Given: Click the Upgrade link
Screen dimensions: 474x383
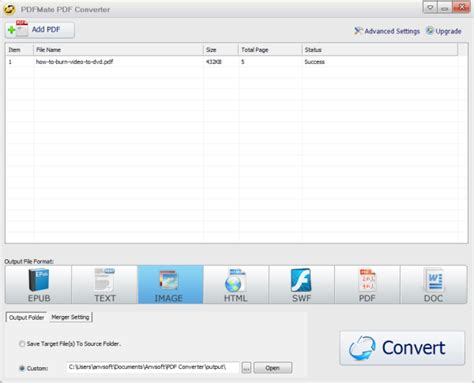Looking at the screenshot, I should (444, 31).
